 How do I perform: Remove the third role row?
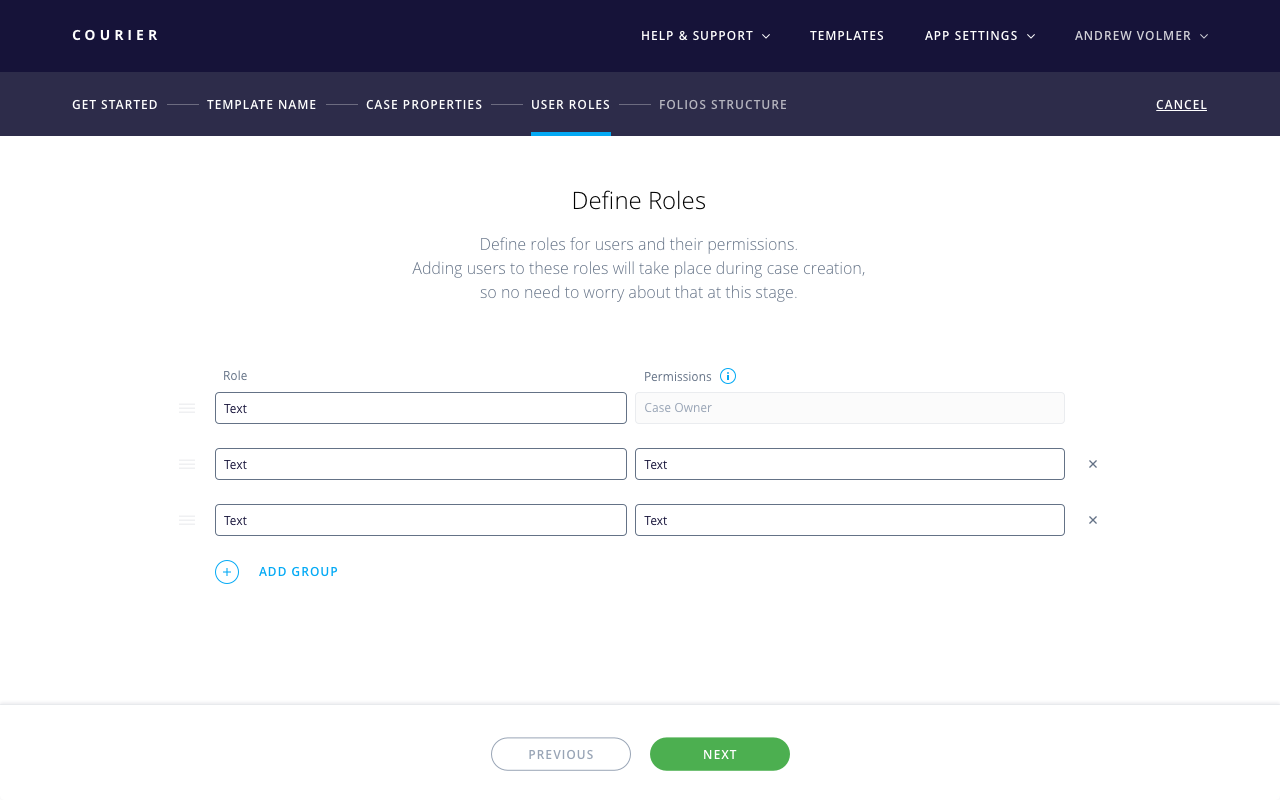click(1093, 520)
